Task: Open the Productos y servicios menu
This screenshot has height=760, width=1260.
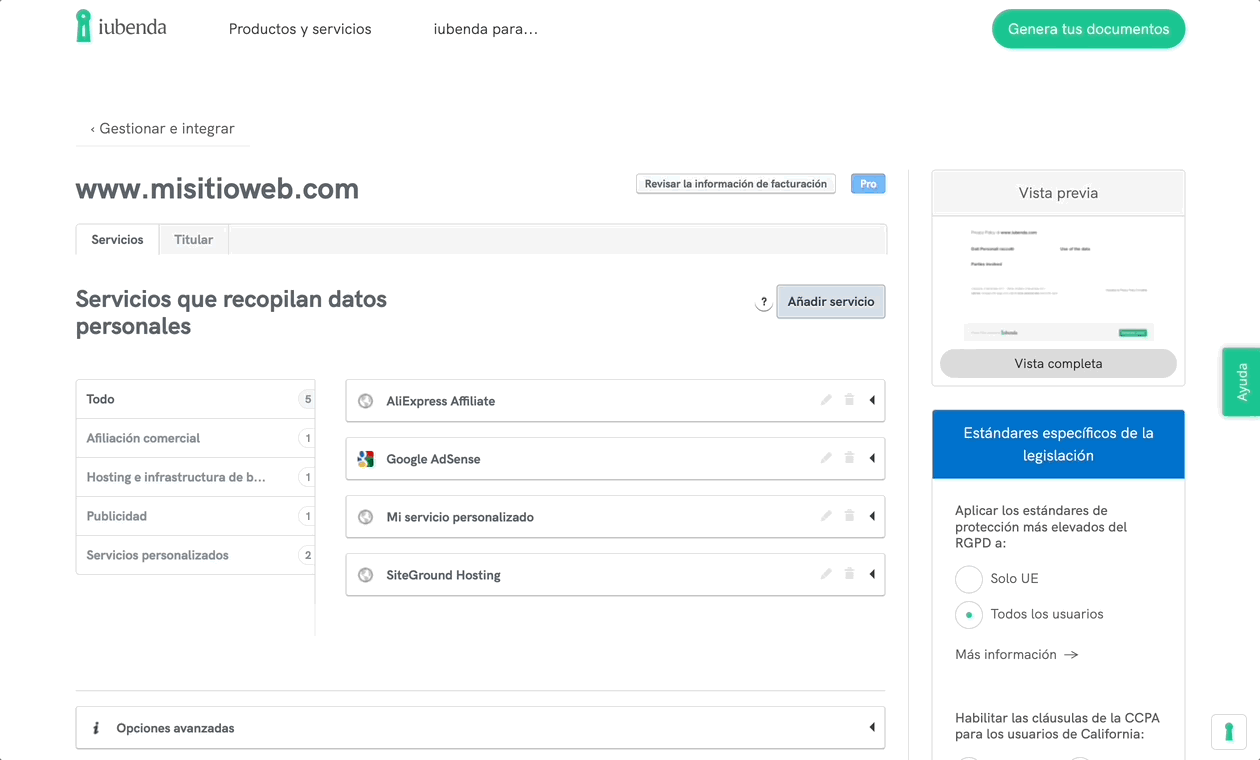Action: click(x=300, y=29)
